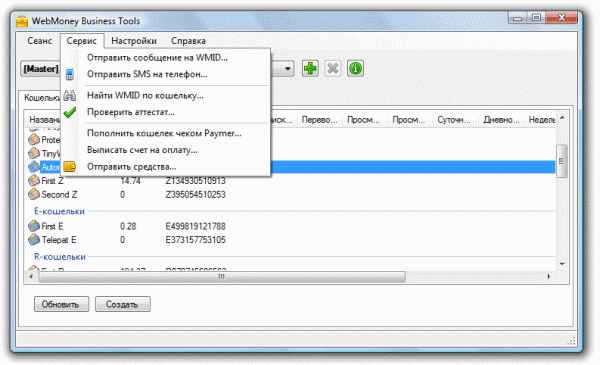The width and height of the screenshot is (600, 365).
Task: Maximize the WebMoney Business Tools window
Action: (x=536, y=18)
